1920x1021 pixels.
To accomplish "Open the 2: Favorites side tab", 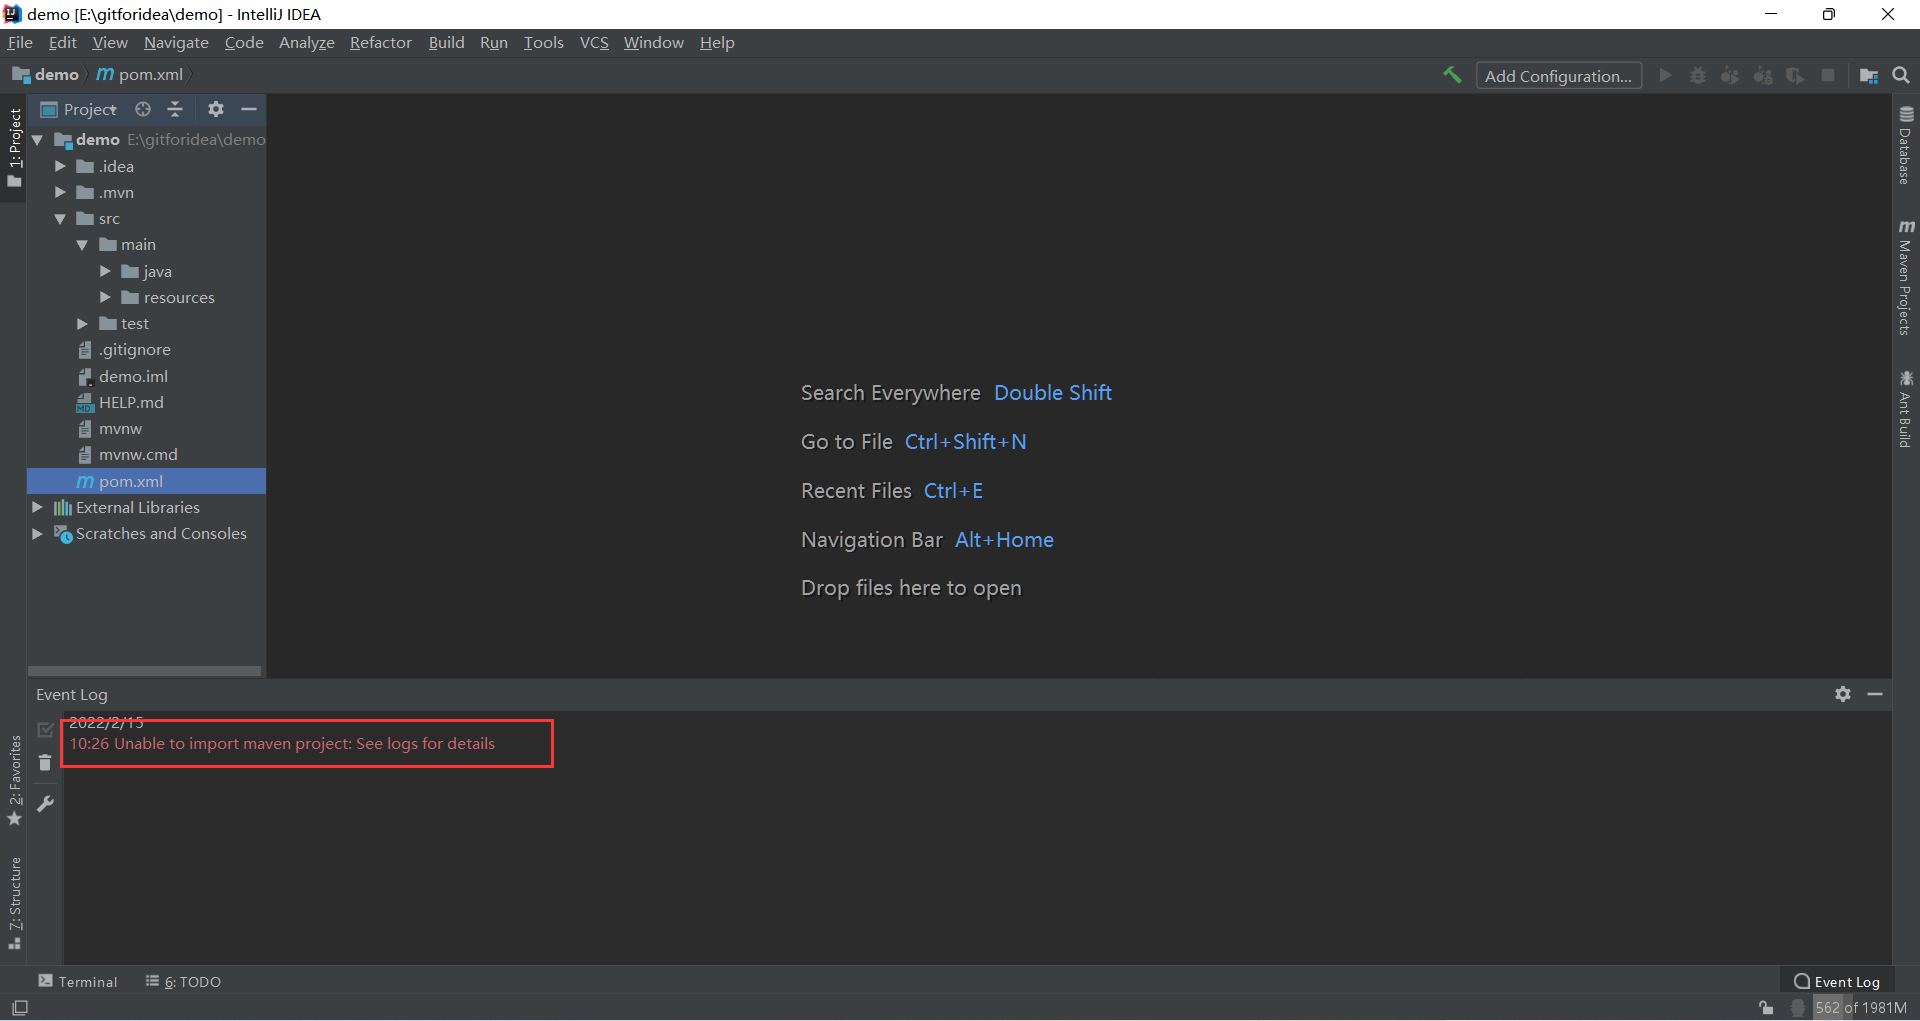I will point(14,781).
